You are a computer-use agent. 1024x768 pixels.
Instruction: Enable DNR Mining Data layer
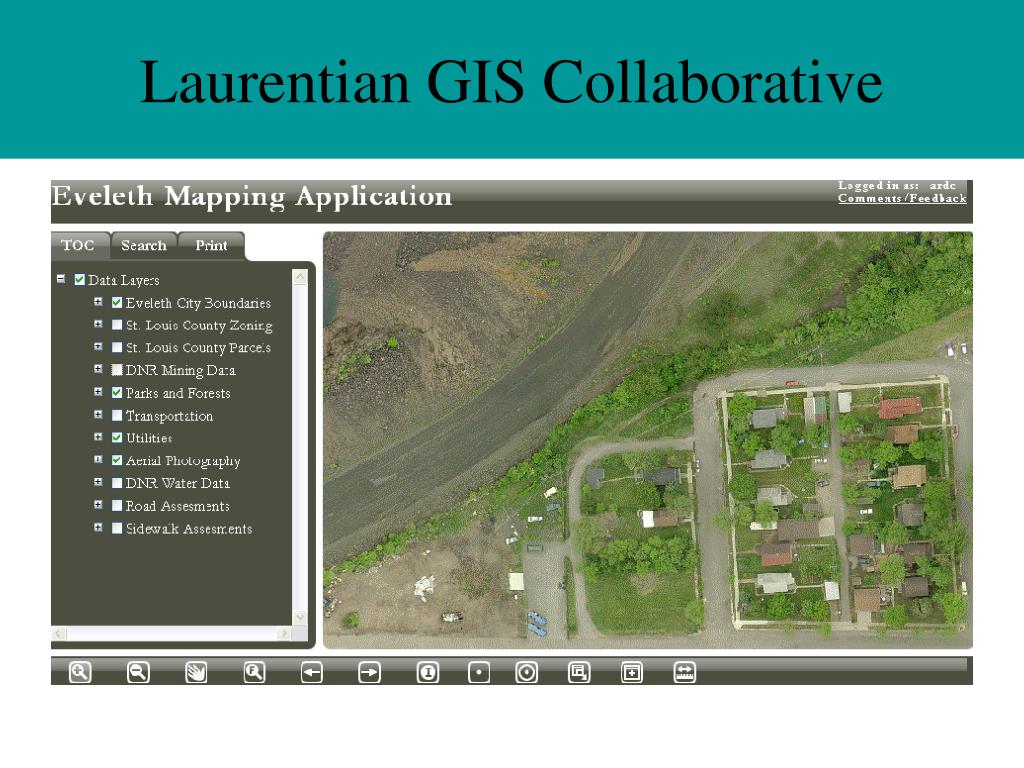117,370
